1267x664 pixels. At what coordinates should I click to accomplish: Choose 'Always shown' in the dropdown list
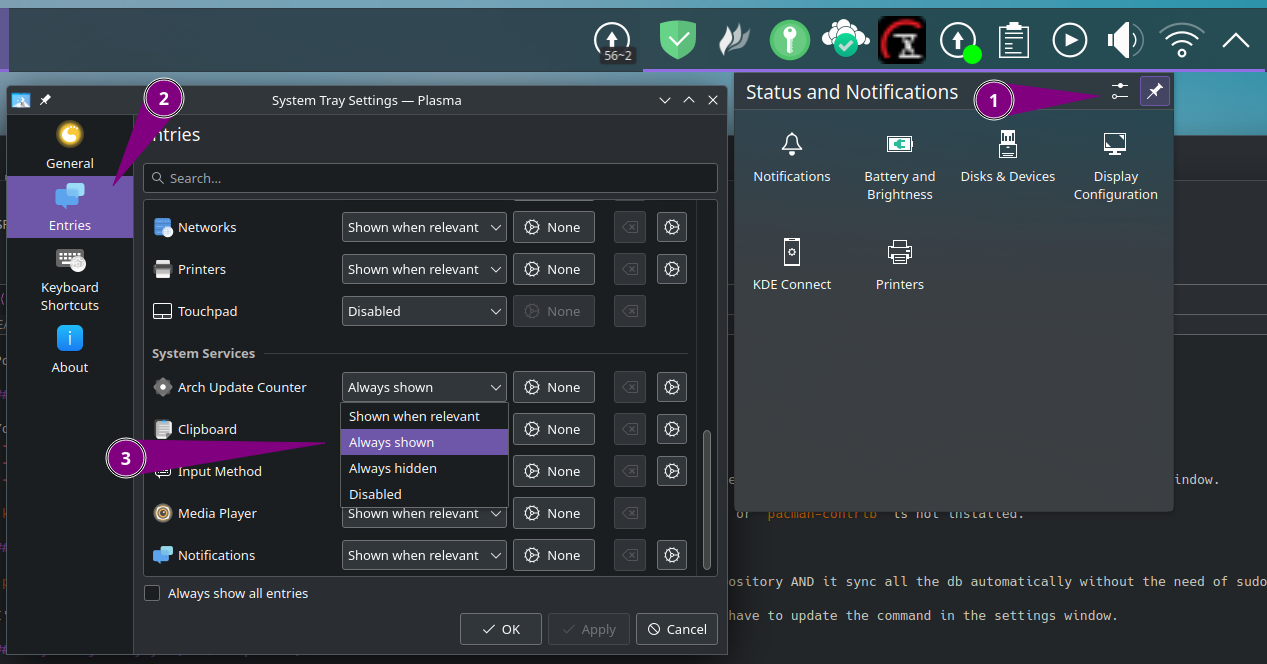(x=424, y=442)
